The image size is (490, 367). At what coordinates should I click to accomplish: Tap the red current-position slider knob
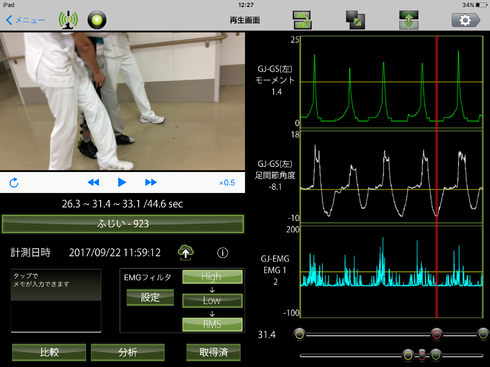pos(436,334)
